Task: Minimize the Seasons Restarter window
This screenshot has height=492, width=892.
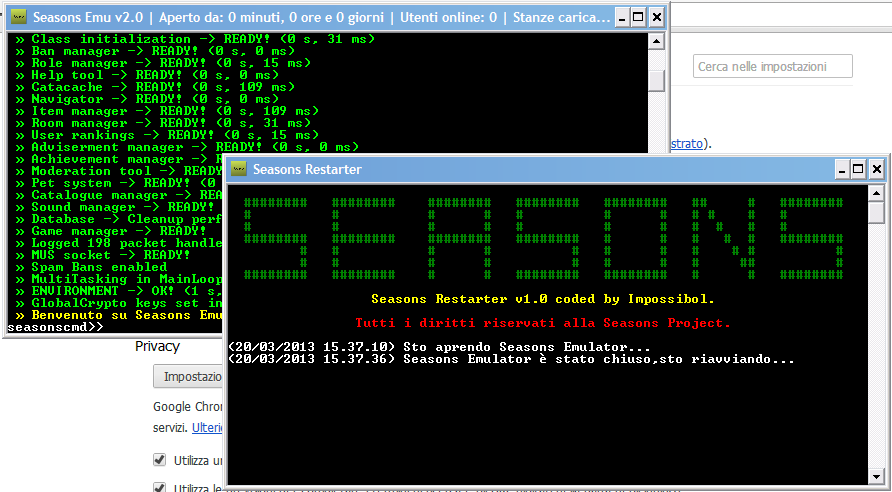Action: pyautogui.click(x=843, y=169)
